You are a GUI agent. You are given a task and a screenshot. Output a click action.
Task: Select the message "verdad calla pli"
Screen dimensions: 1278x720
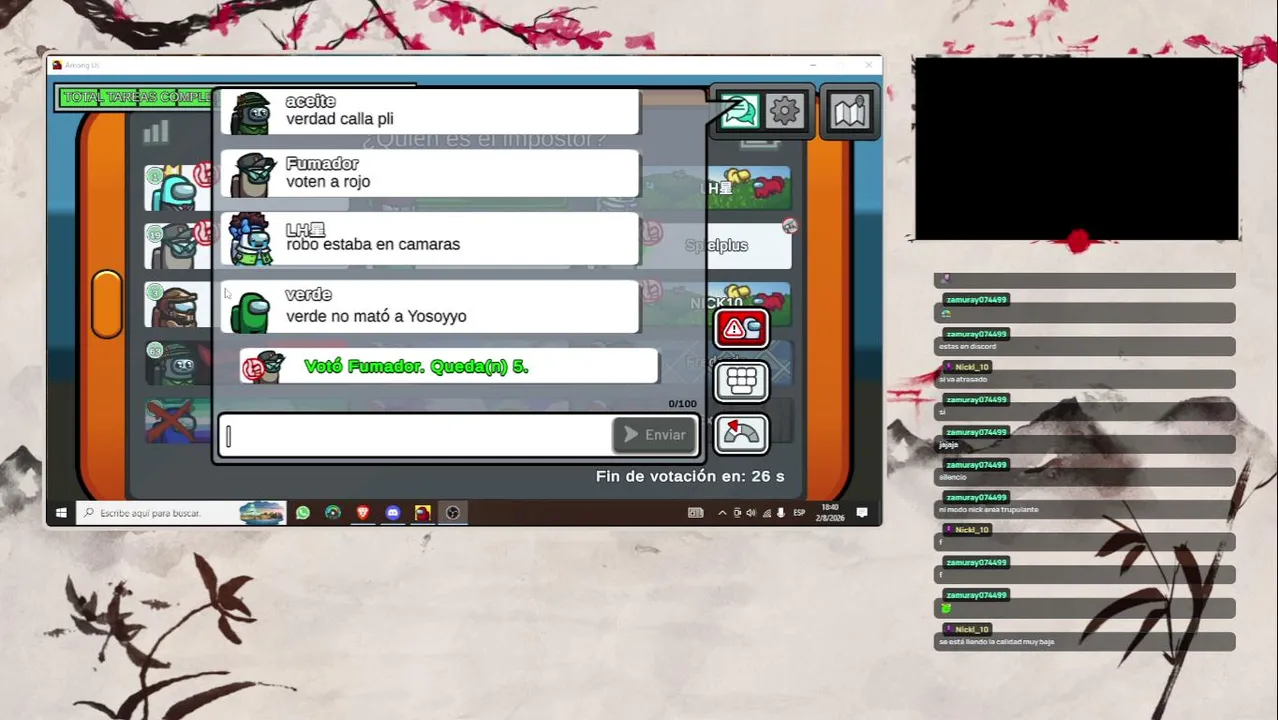340,119
